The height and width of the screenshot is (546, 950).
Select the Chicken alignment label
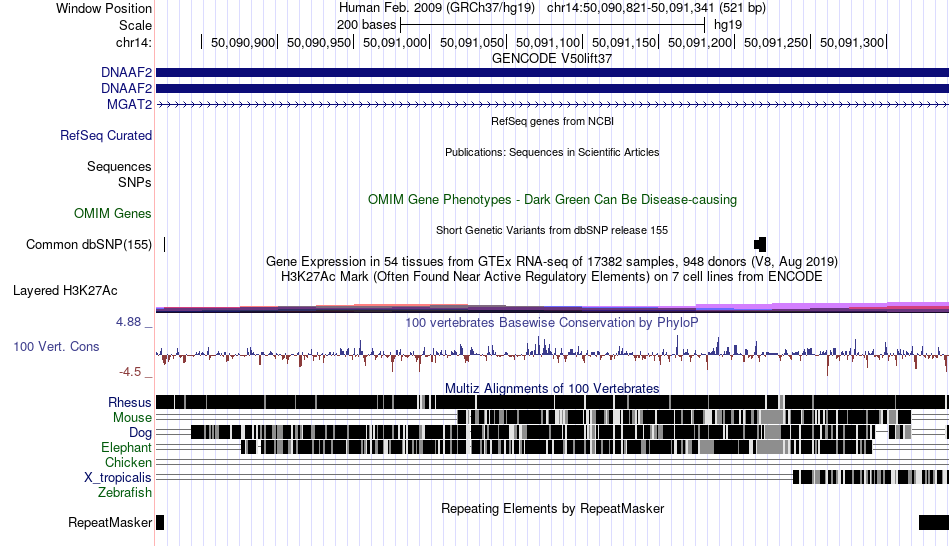tap(128, 462)
